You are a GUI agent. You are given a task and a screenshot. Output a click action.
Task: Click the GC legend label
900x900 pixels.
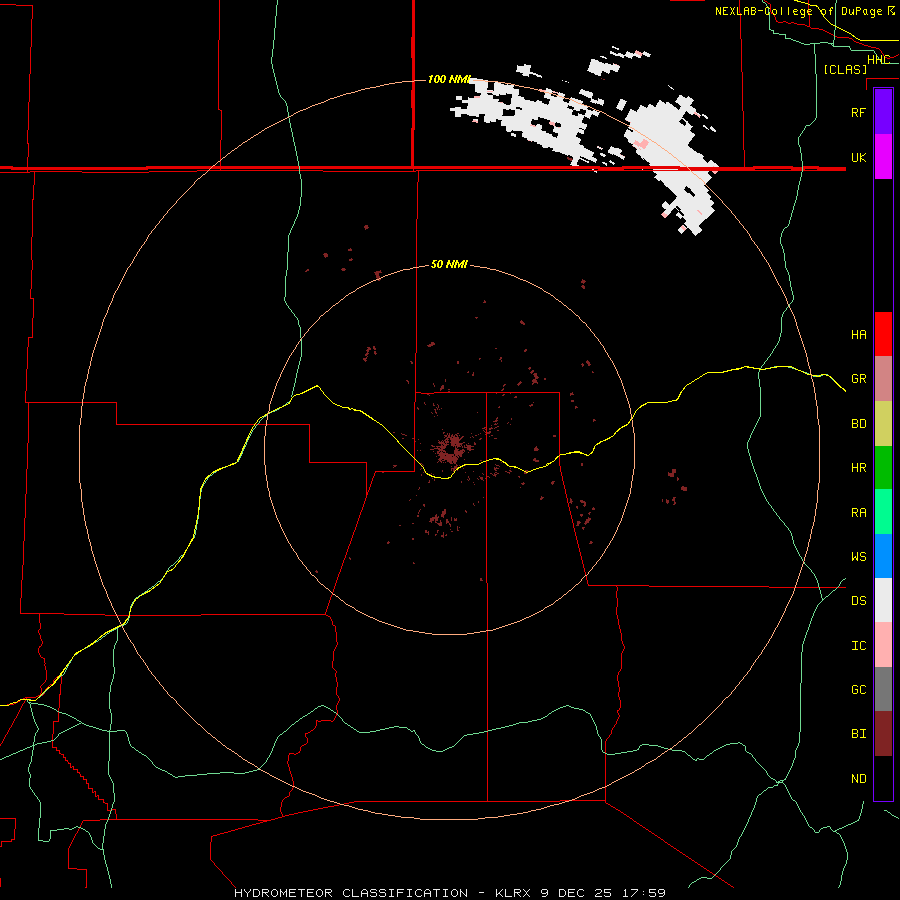859,690
